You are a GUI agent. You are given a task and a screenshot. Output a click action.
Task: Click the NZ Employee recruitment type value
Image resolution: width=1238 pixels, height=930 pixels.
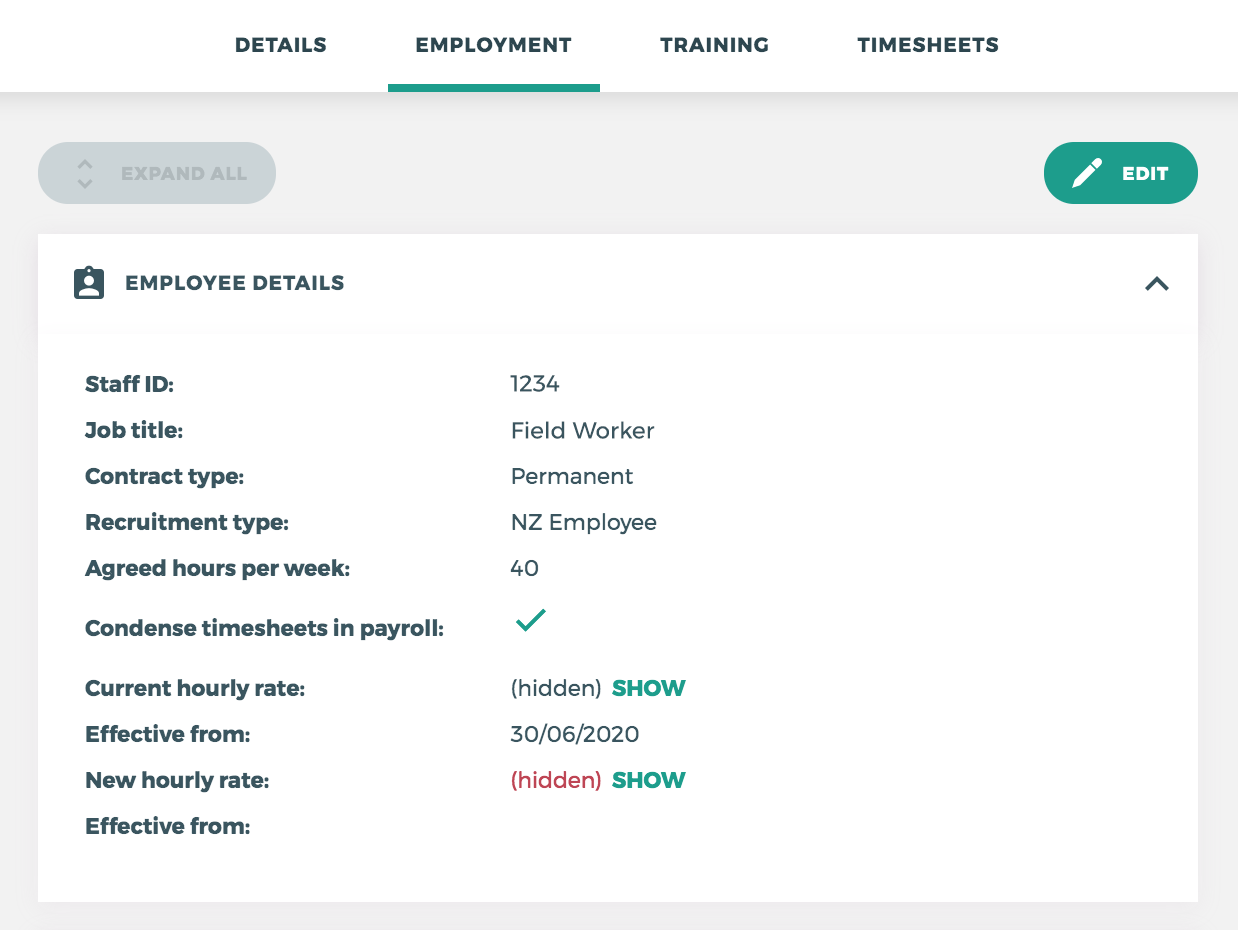click(x=583, y=522)
